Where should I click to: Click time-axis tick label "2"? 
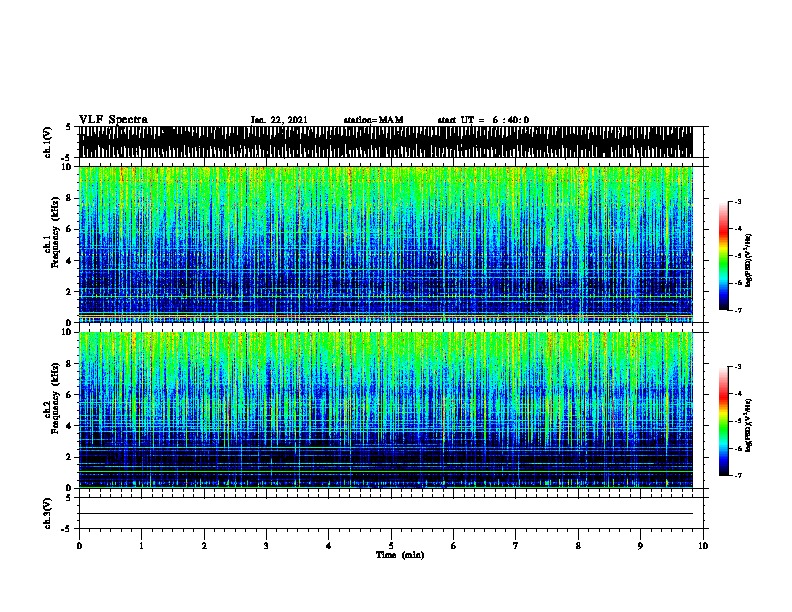[x=204, y=546]
